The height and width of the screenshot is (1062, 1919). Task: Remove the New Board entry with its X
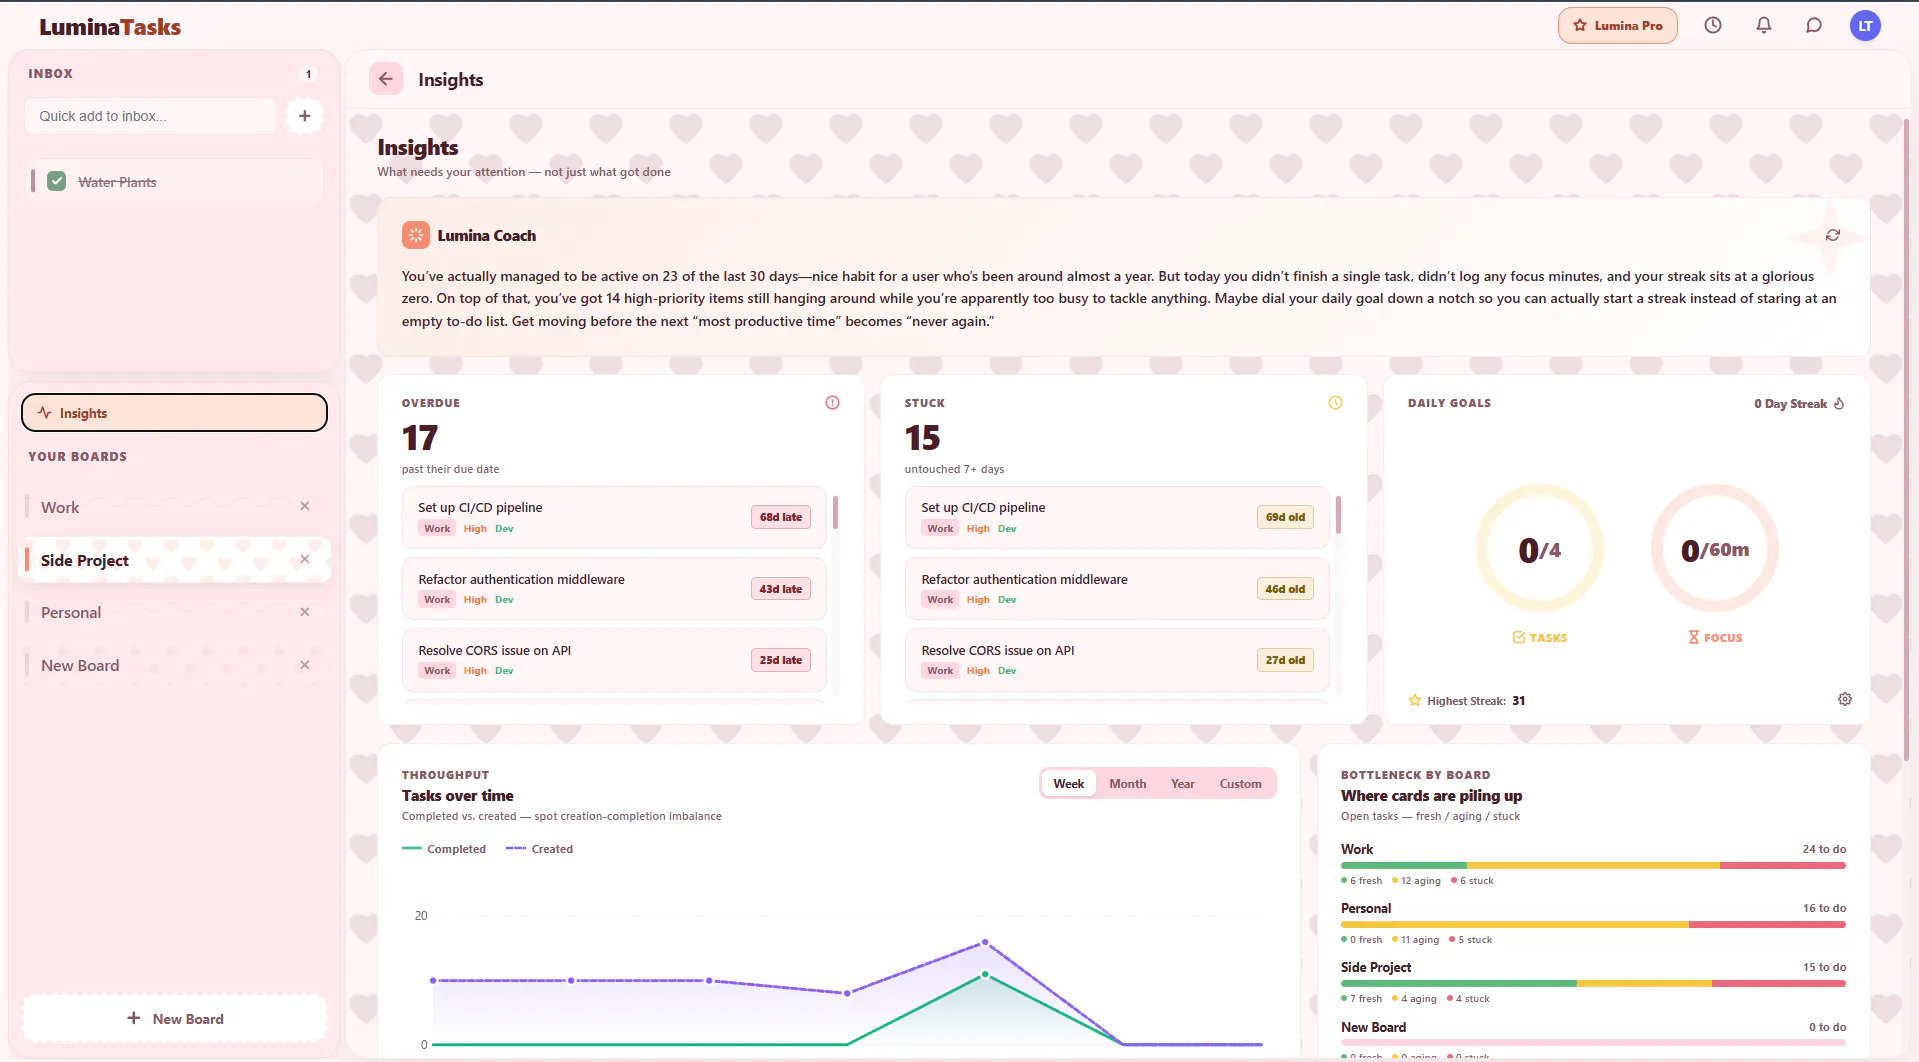pyautogui.click(x=305, y=665)
